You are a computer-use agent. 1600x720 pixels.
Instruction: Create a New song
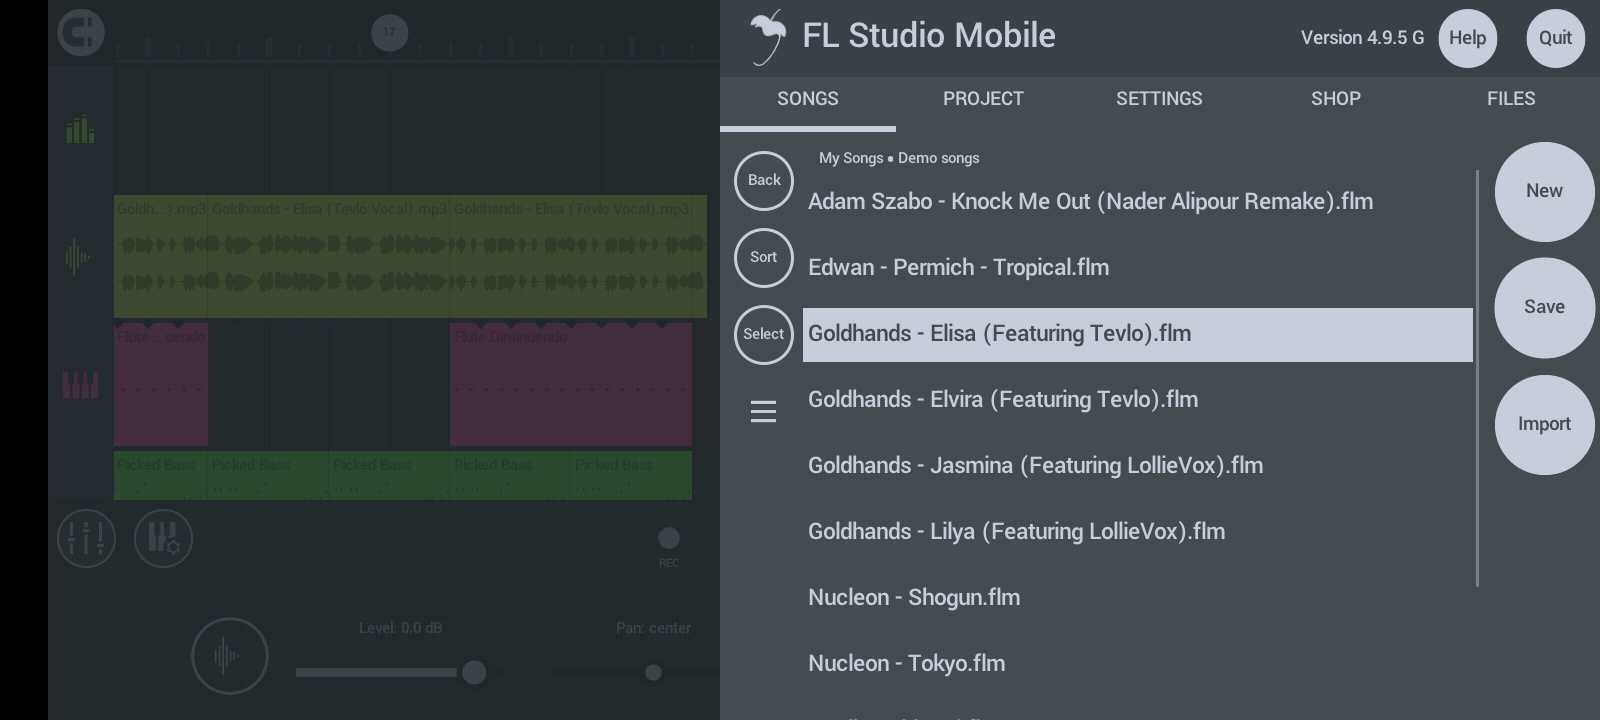pyautogui.click(x=1544, y=191)
